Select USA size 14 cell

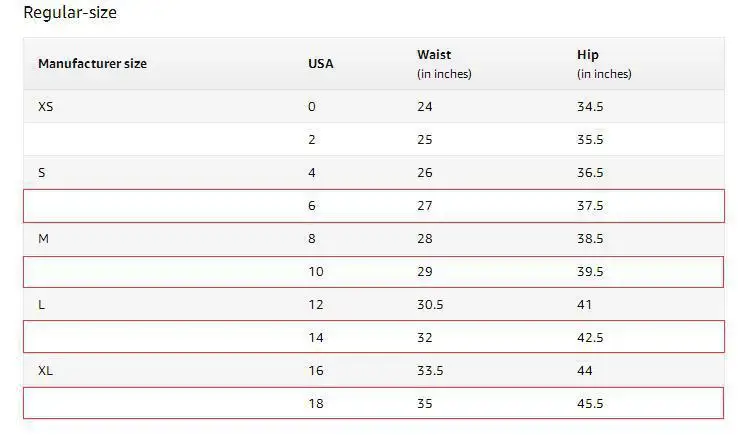[316, 338]
